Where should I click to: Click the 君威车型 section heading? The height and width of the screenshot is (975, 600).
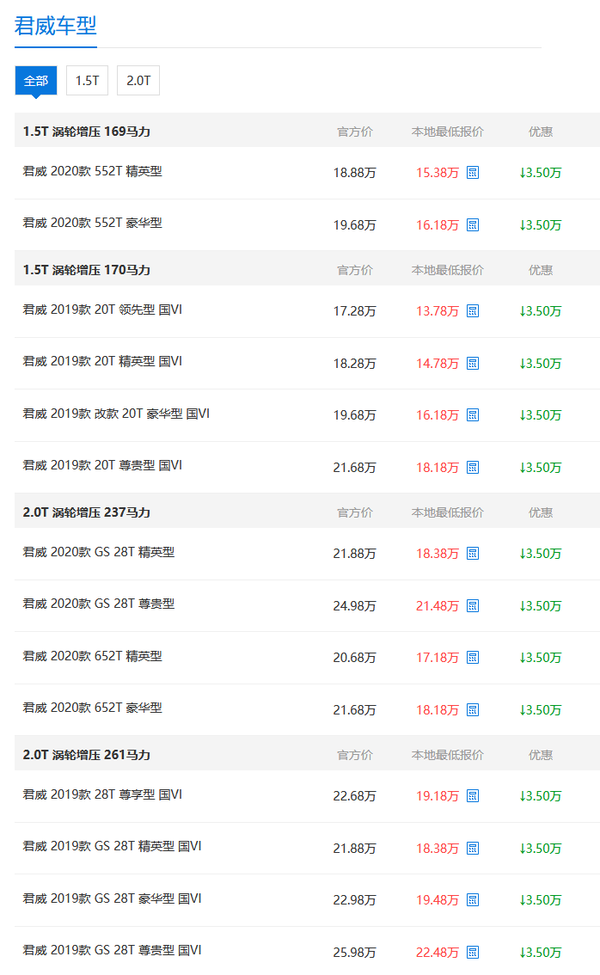pos(55,26)
